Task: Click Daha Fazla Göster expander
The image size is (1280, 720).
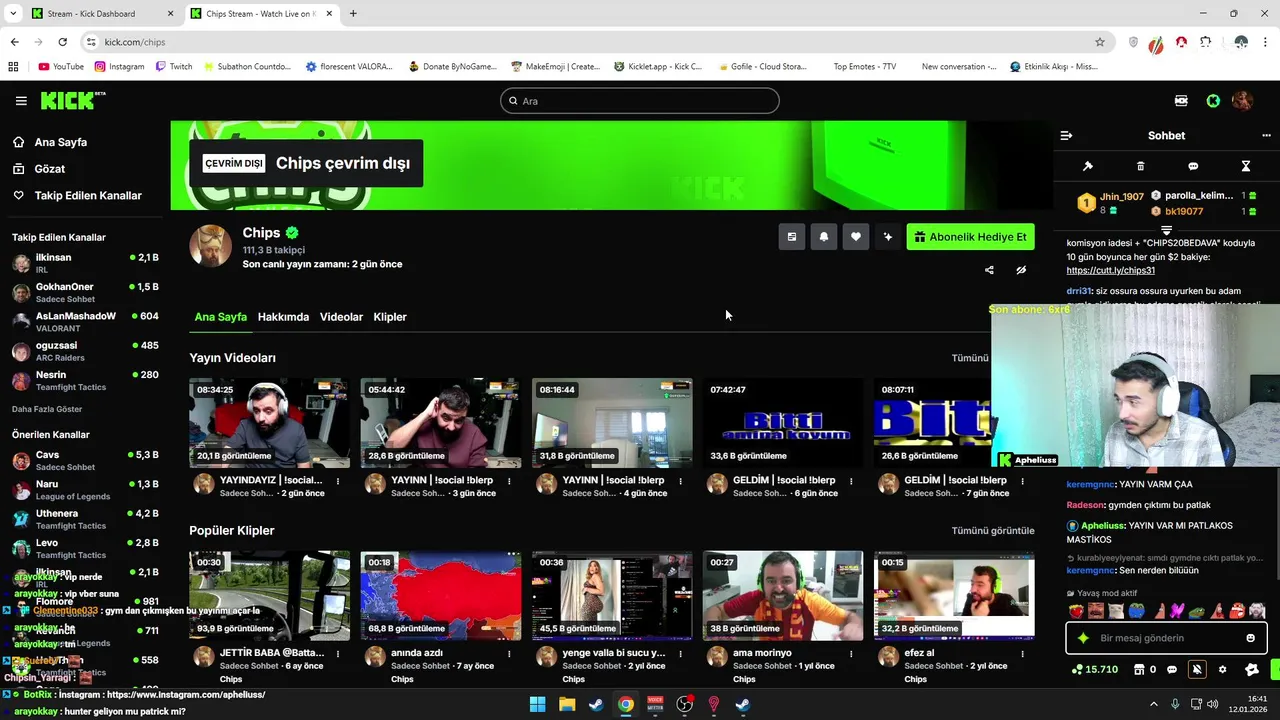Action: [x=47, y=409]
